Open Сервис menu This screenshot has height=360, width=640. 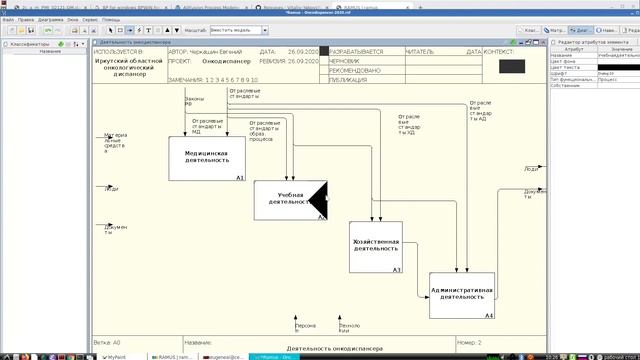point(90,20)
